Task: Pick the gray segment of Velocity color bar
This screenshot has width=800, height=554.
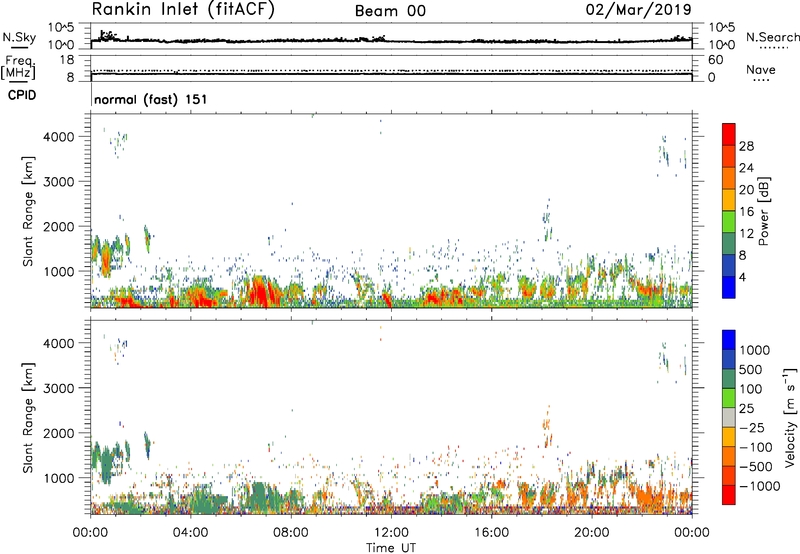Action: tap(729, 418)
